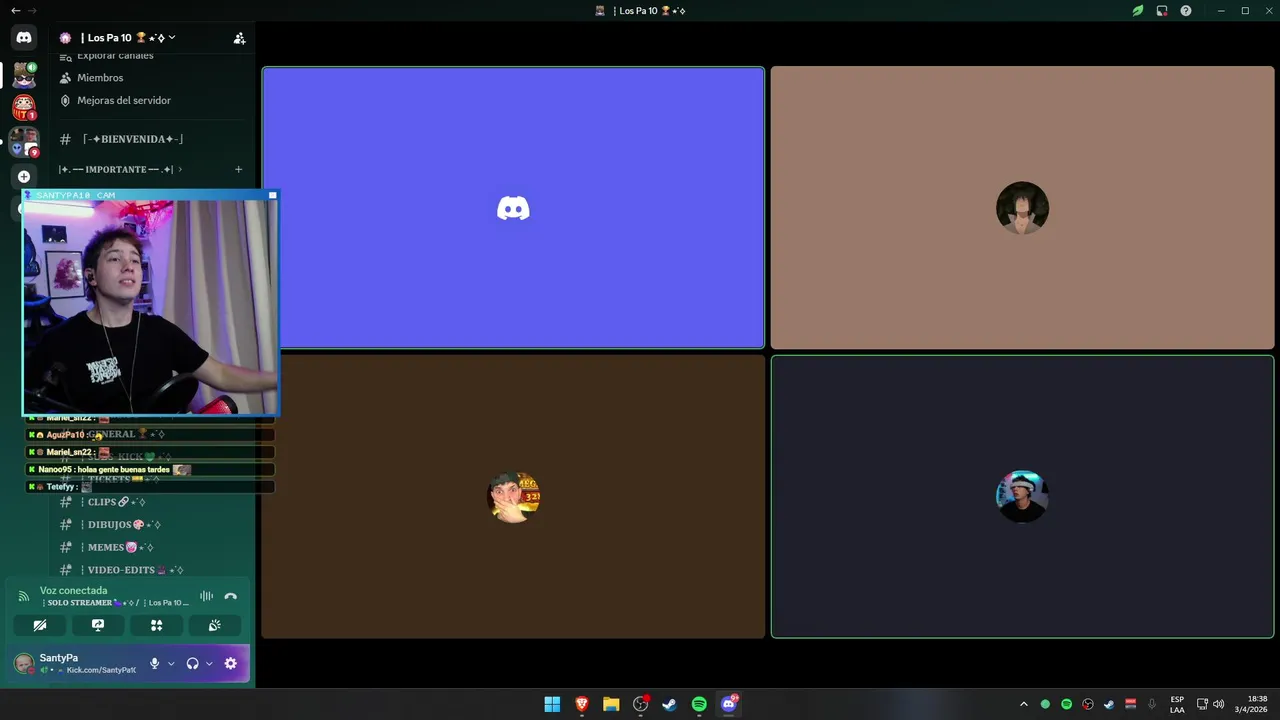Open Steam tray icon

[x=1109, y=704]
